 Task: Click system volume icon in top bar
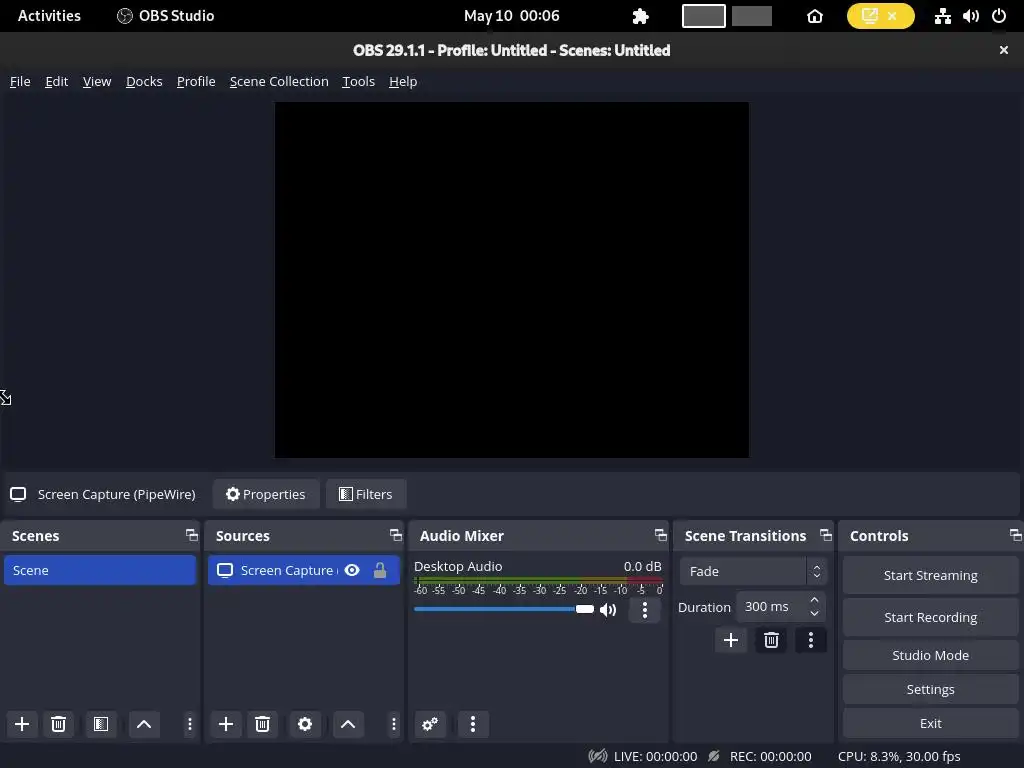[x=971, y=16]
